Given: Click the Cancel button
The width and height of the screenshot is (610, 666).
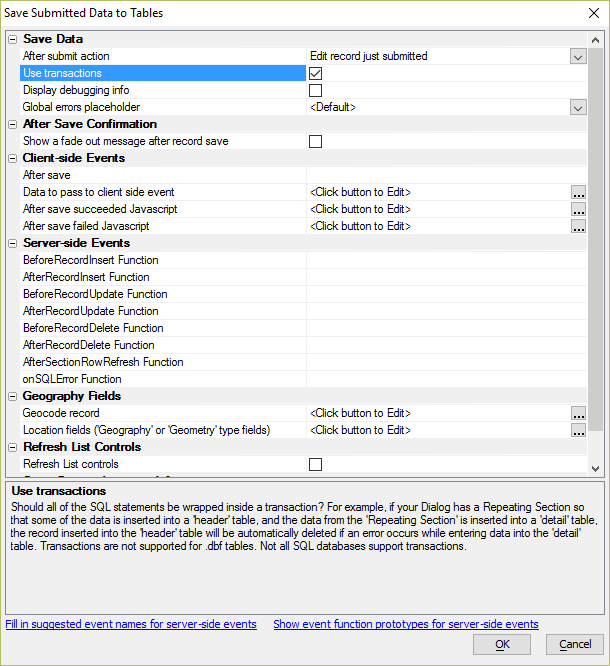Looking at the screenshot, I should pyautogui.click(x=575, y=644).
